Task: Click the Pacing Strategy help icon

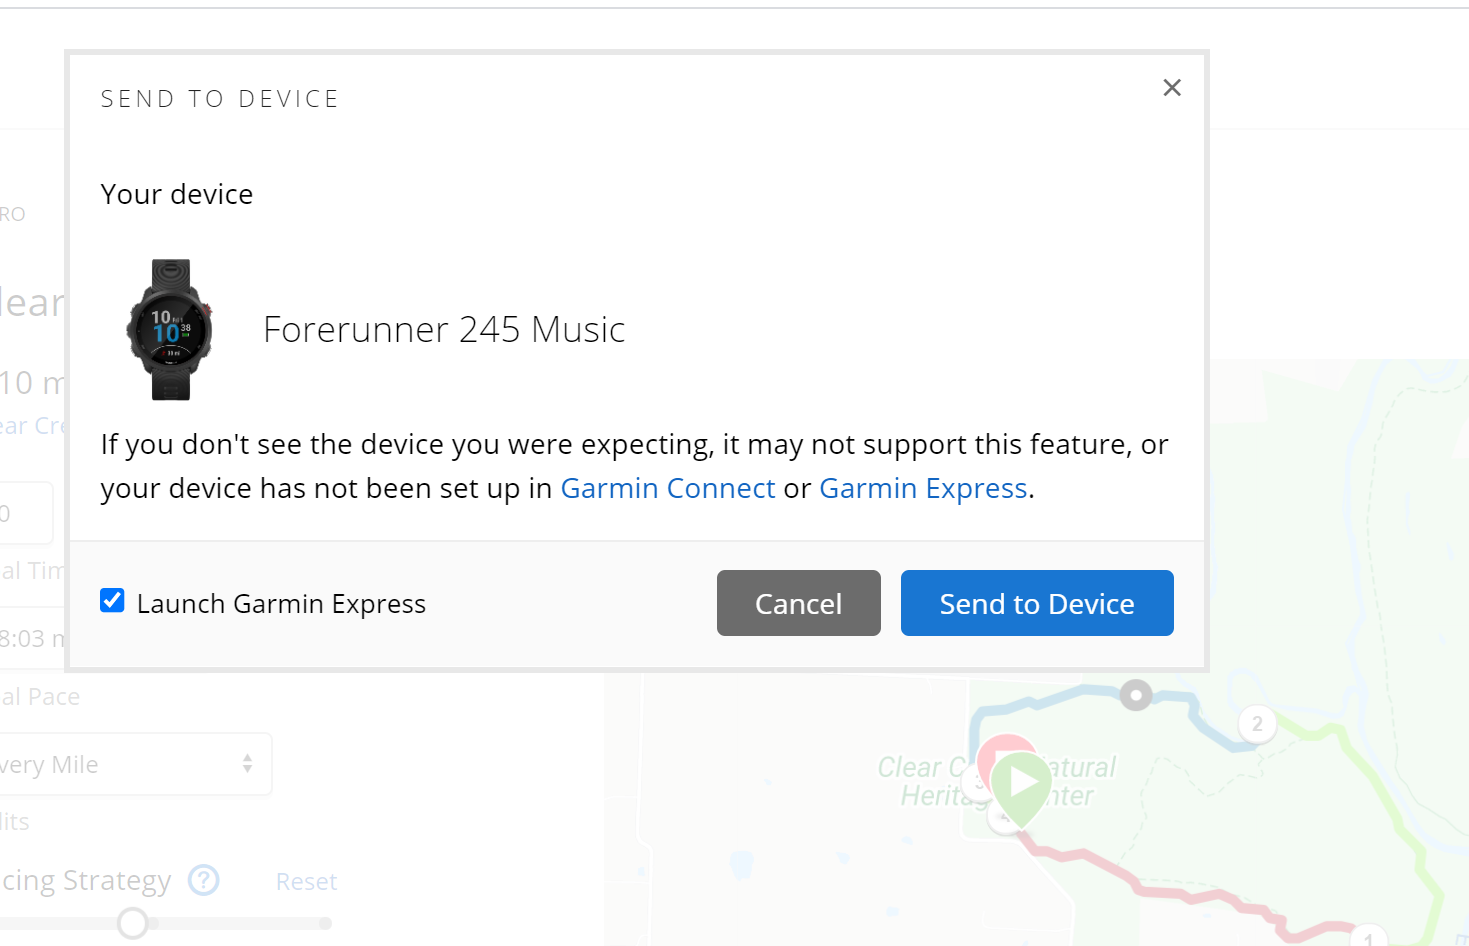Action: pos(204,880)
